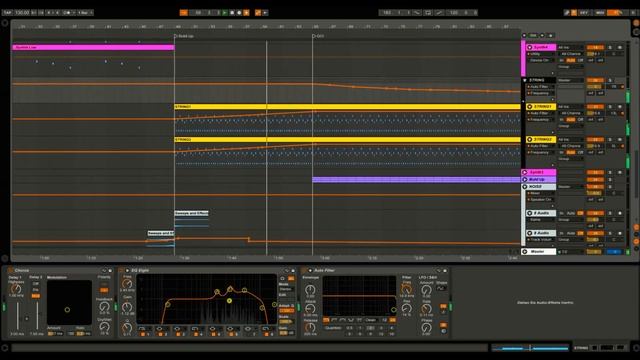Select the Build Up locator marker
The width and height of the screenshot is (640, 360).
184,36
